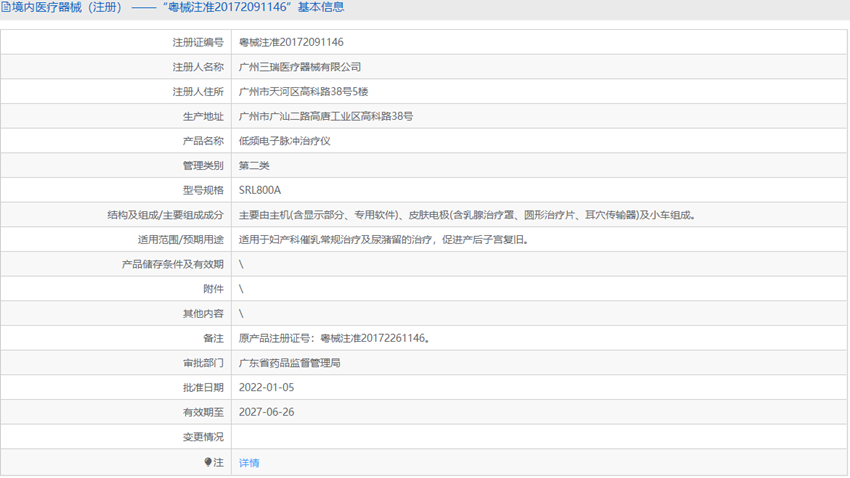Click the remark with original number 粤械注准20172261146
The image size is (850, 478).
click(x=335, y=338)
